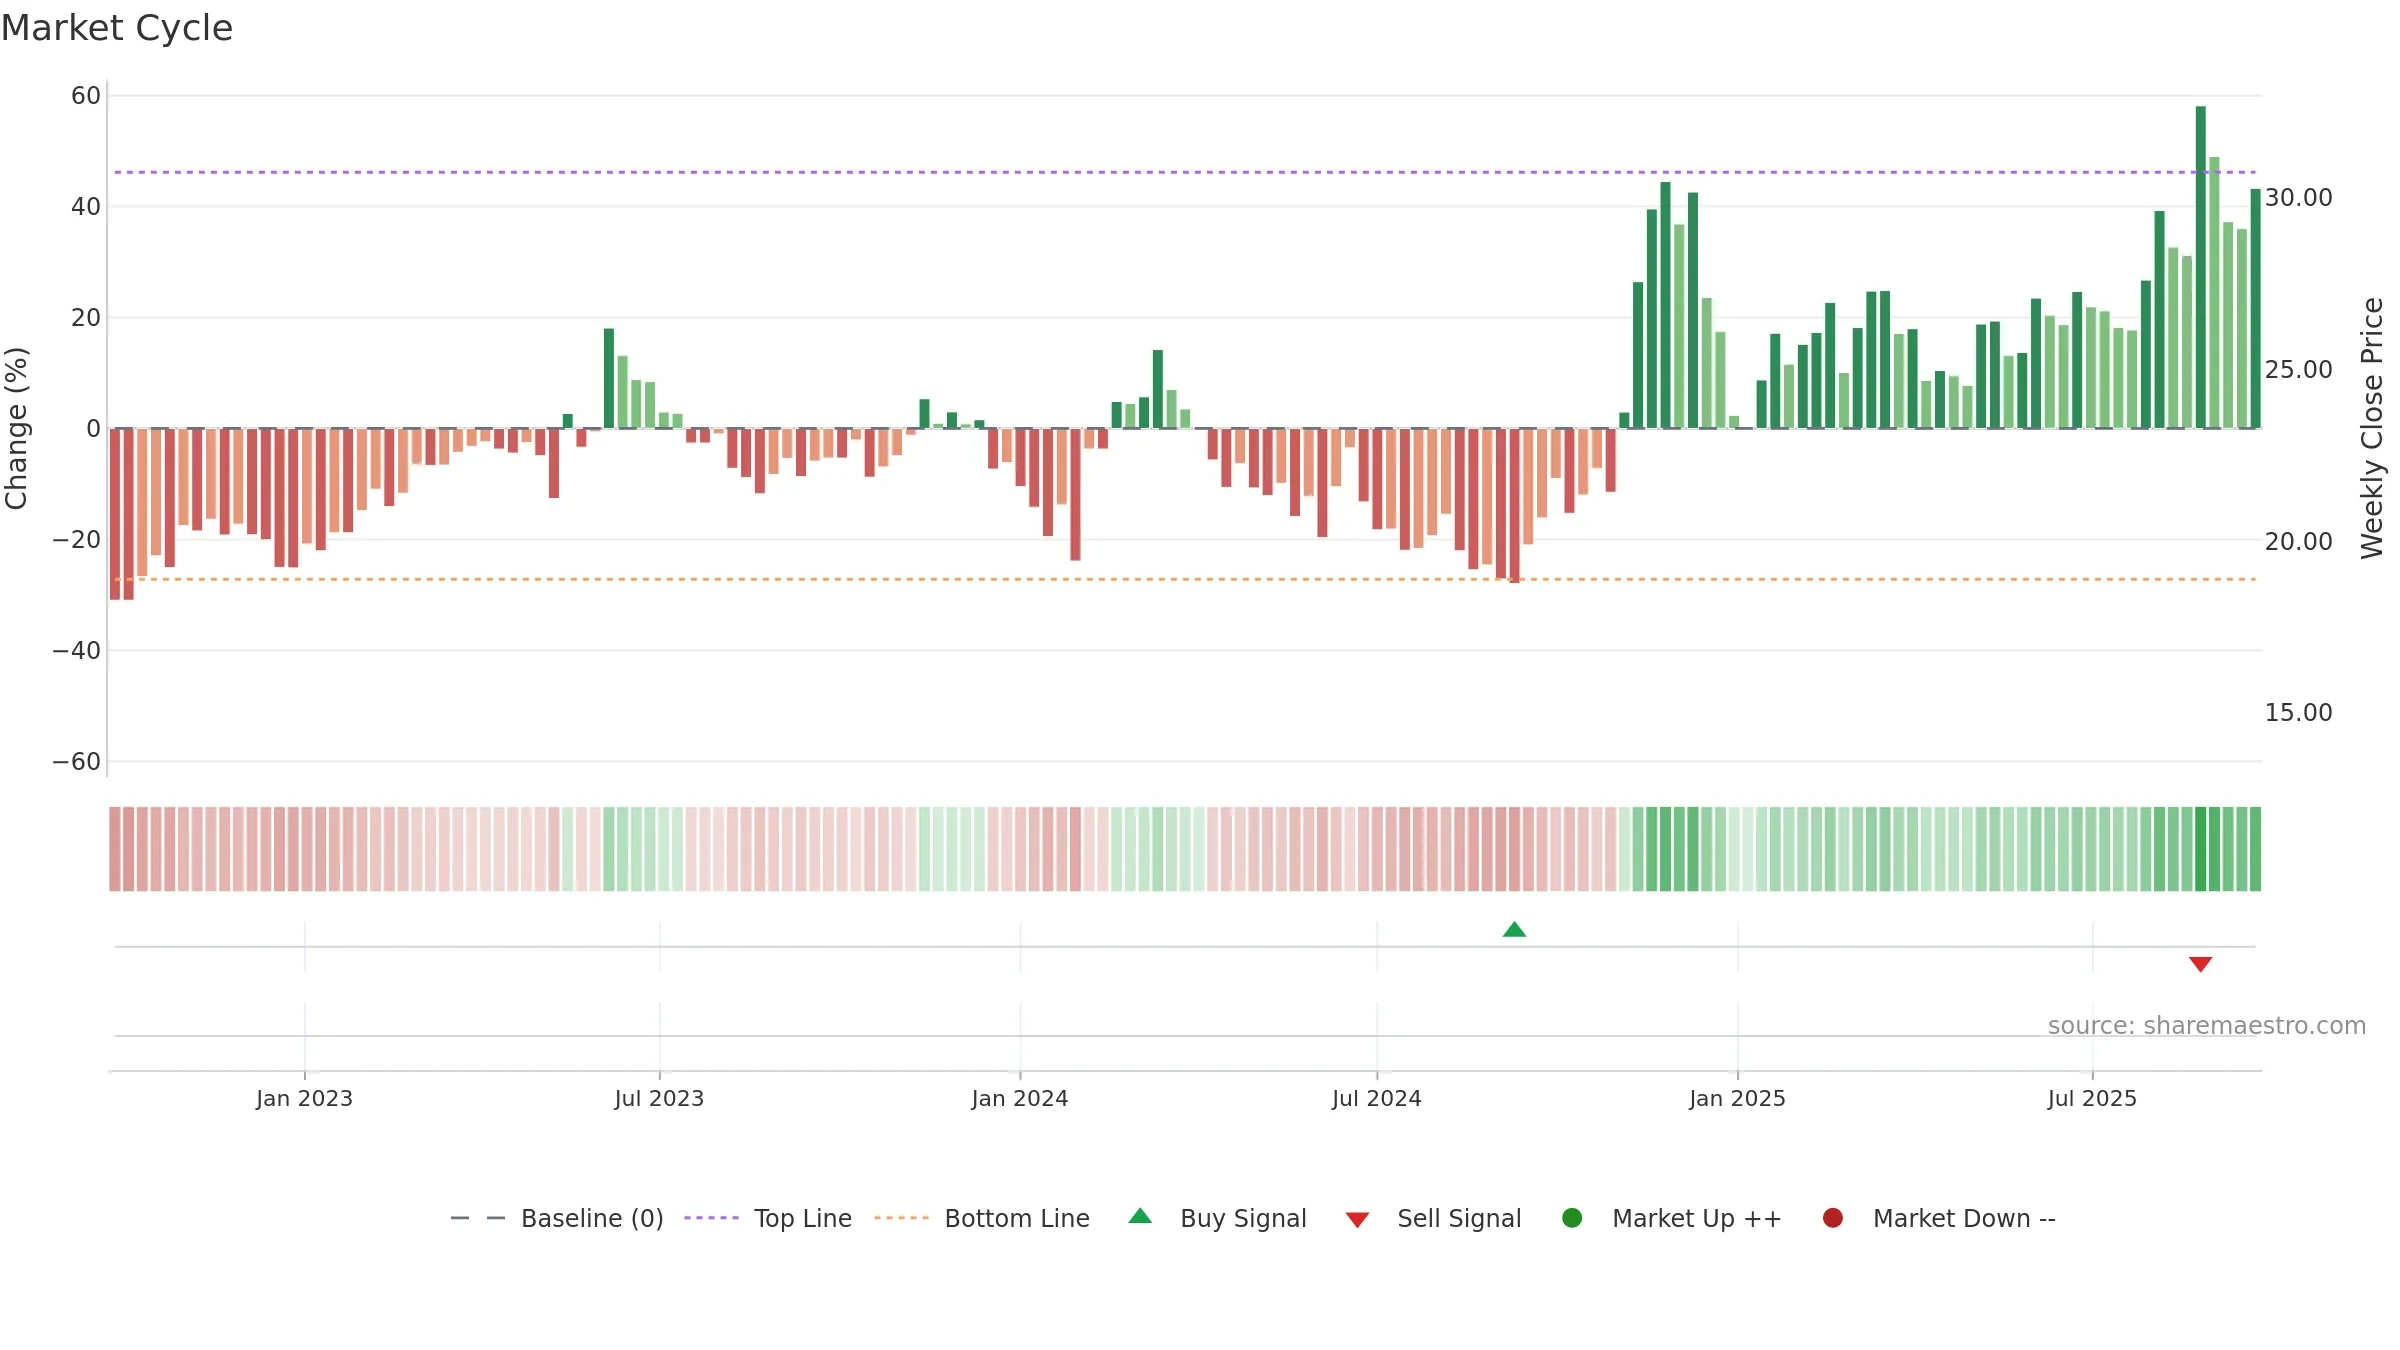2400x1350 pixels.
Task: Click the Jul 2025 axis label
Action: pos(2092,1099)
